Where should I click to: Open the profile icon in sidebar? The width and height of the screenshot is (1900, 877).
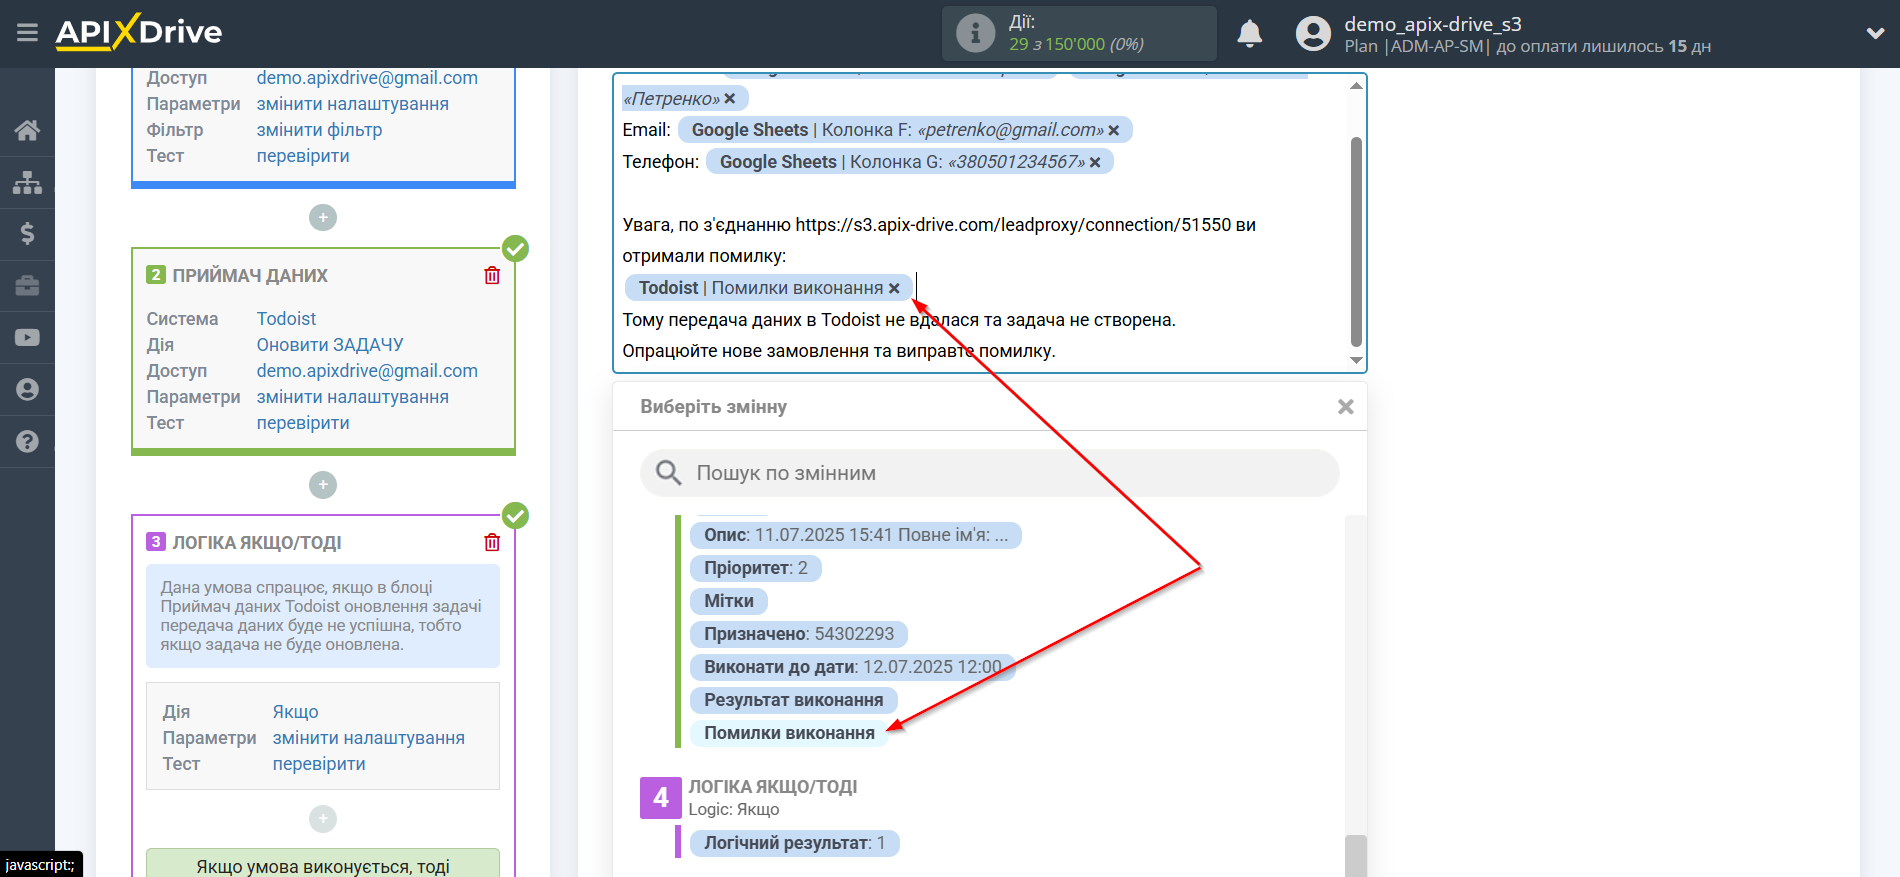point(27,389)
